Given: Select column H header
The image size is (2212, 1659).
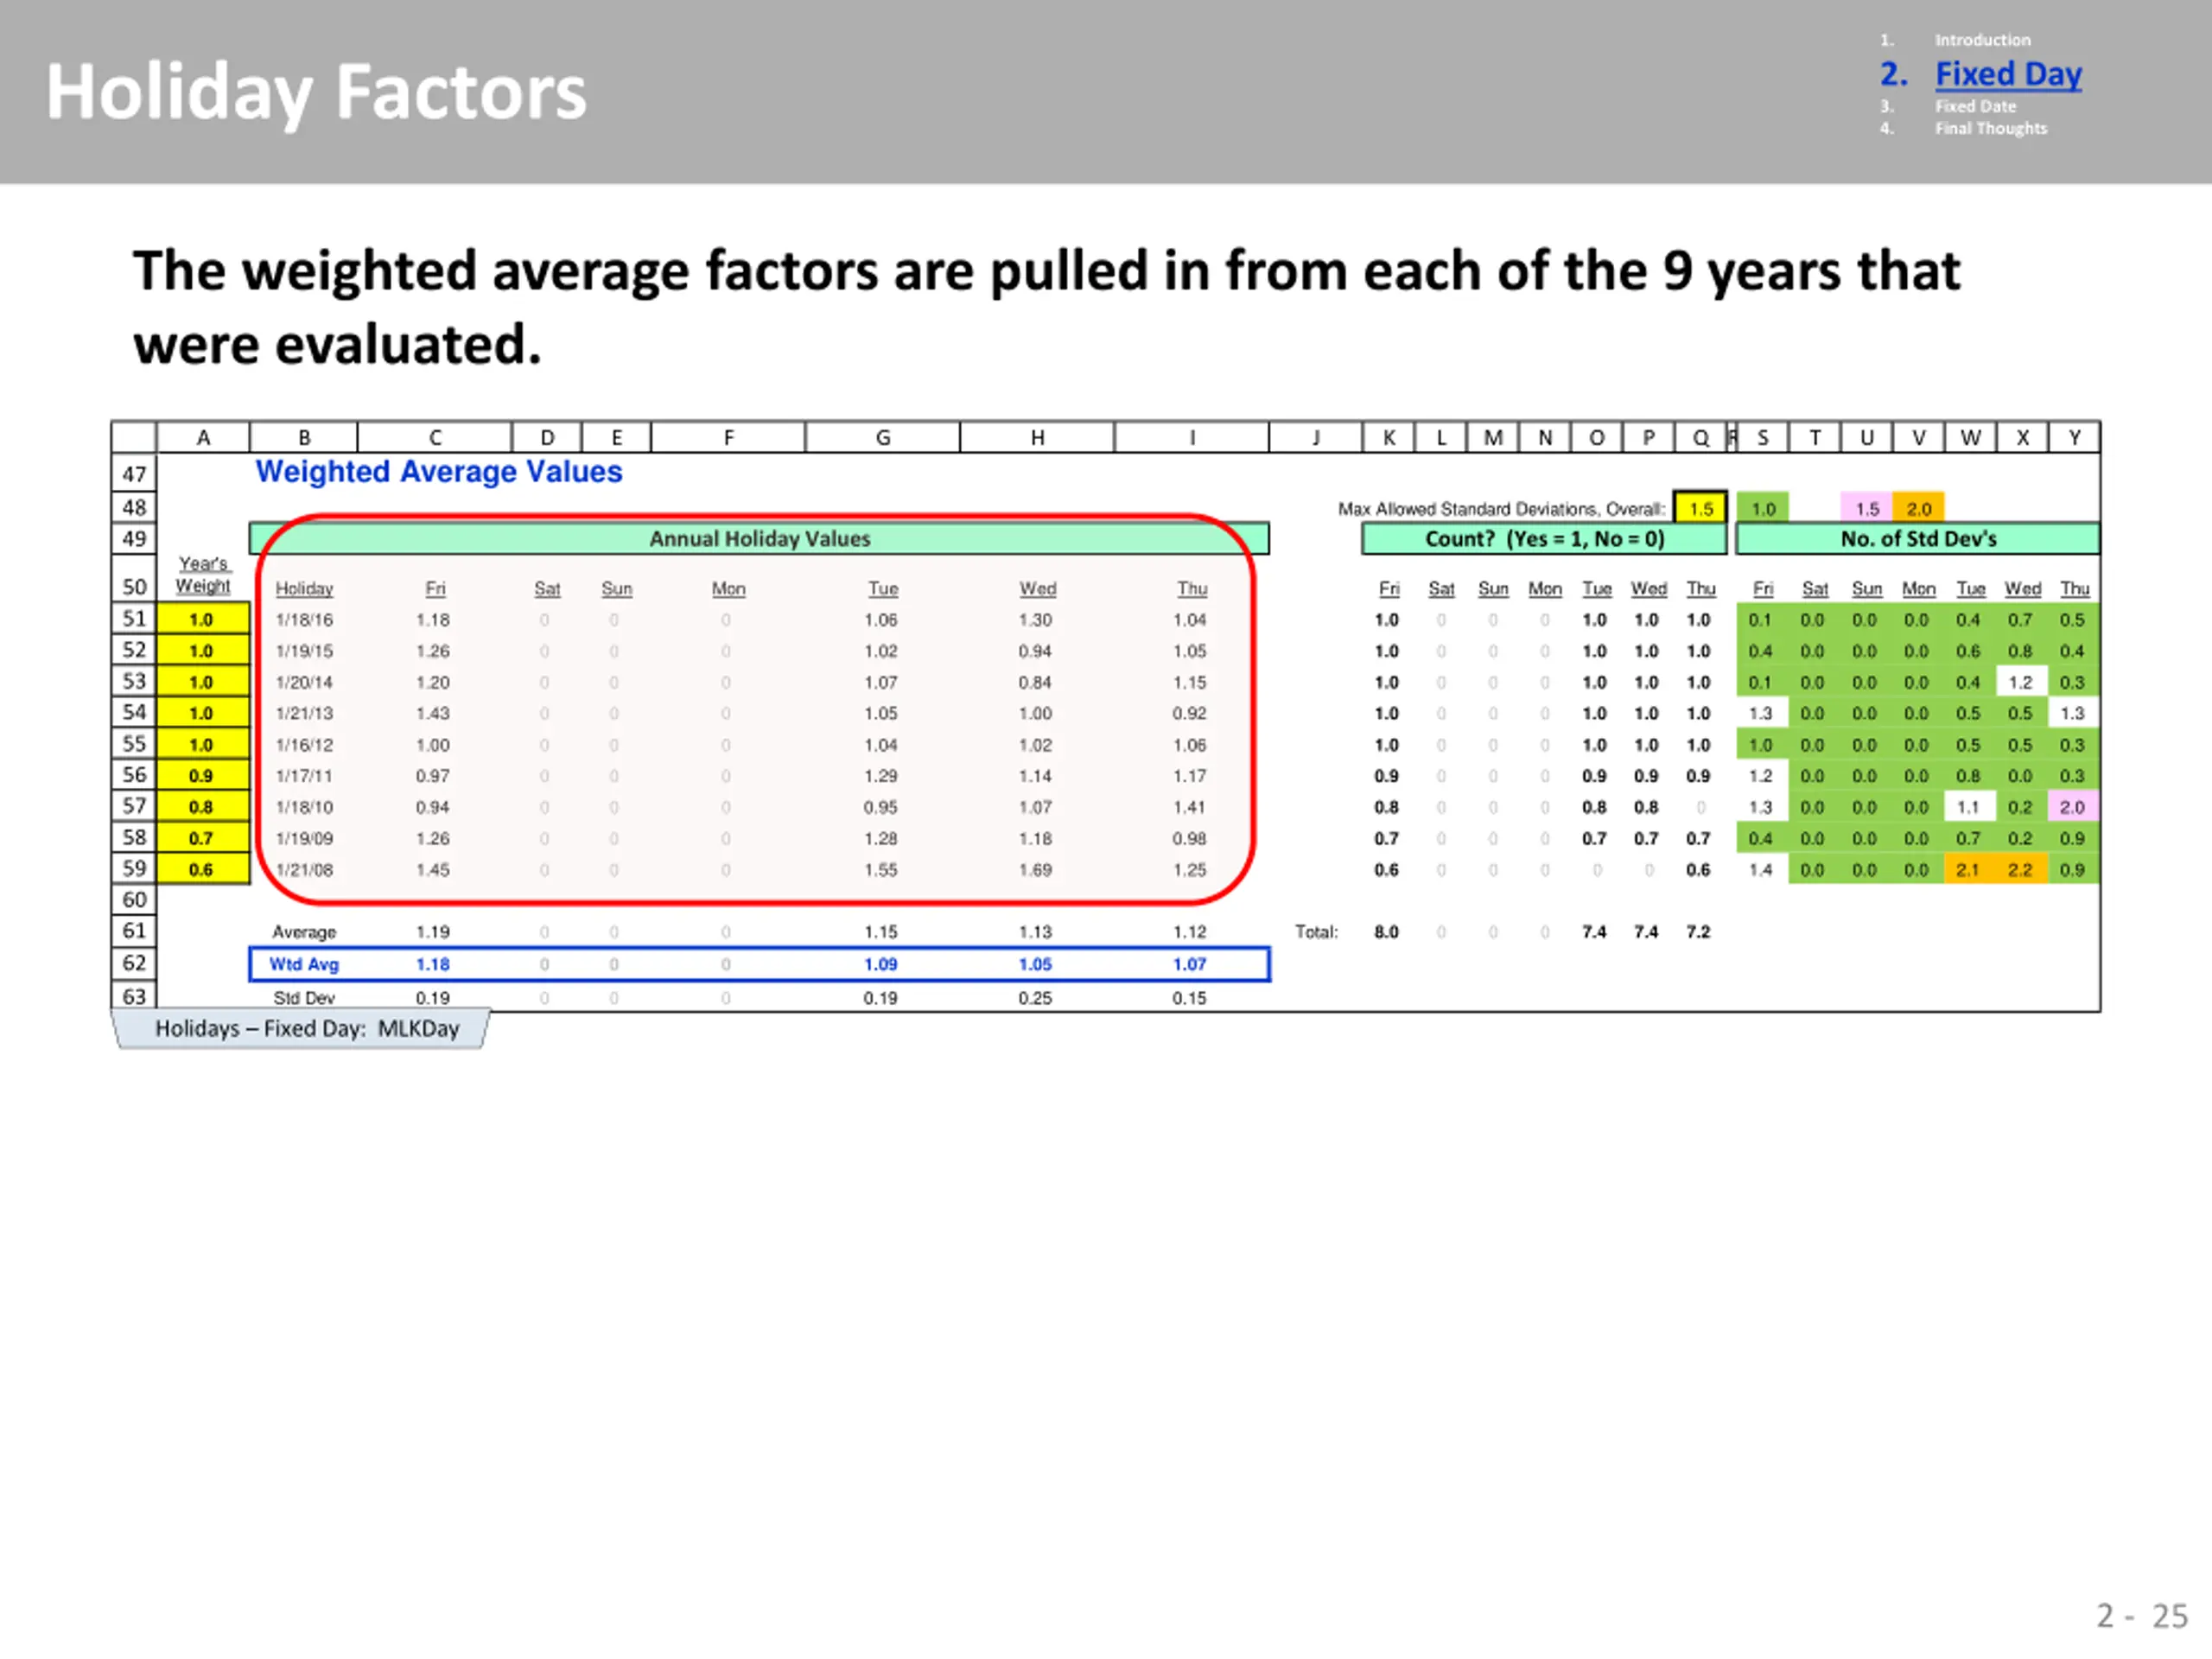Looking at the screenshot, I should point(1038,437).
